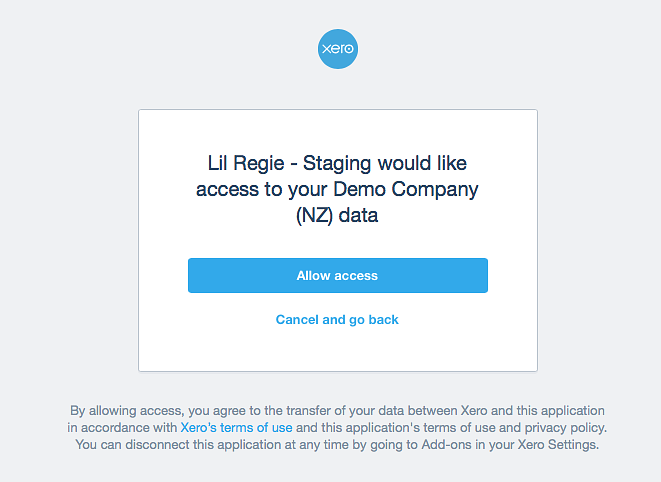
Task: Click the Allow access button
Action: [x=338, y=275]
